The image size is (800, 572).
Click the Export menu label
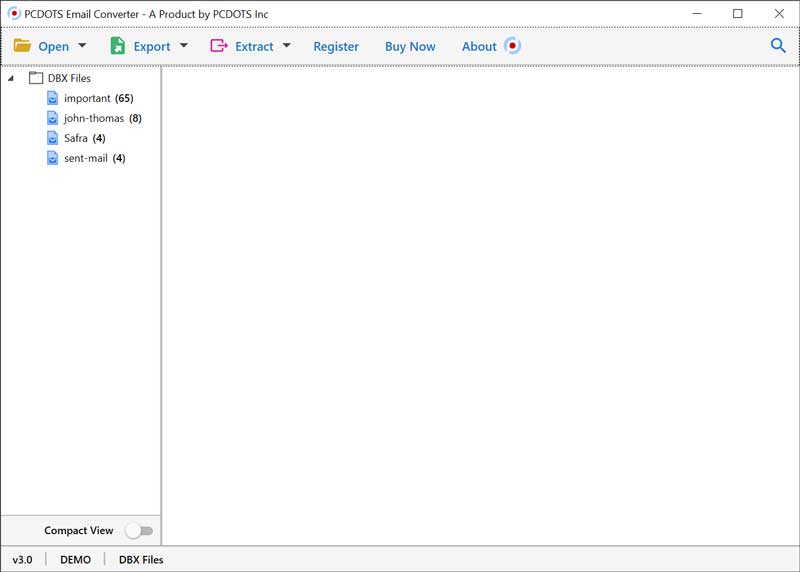(x=152, y=46)
